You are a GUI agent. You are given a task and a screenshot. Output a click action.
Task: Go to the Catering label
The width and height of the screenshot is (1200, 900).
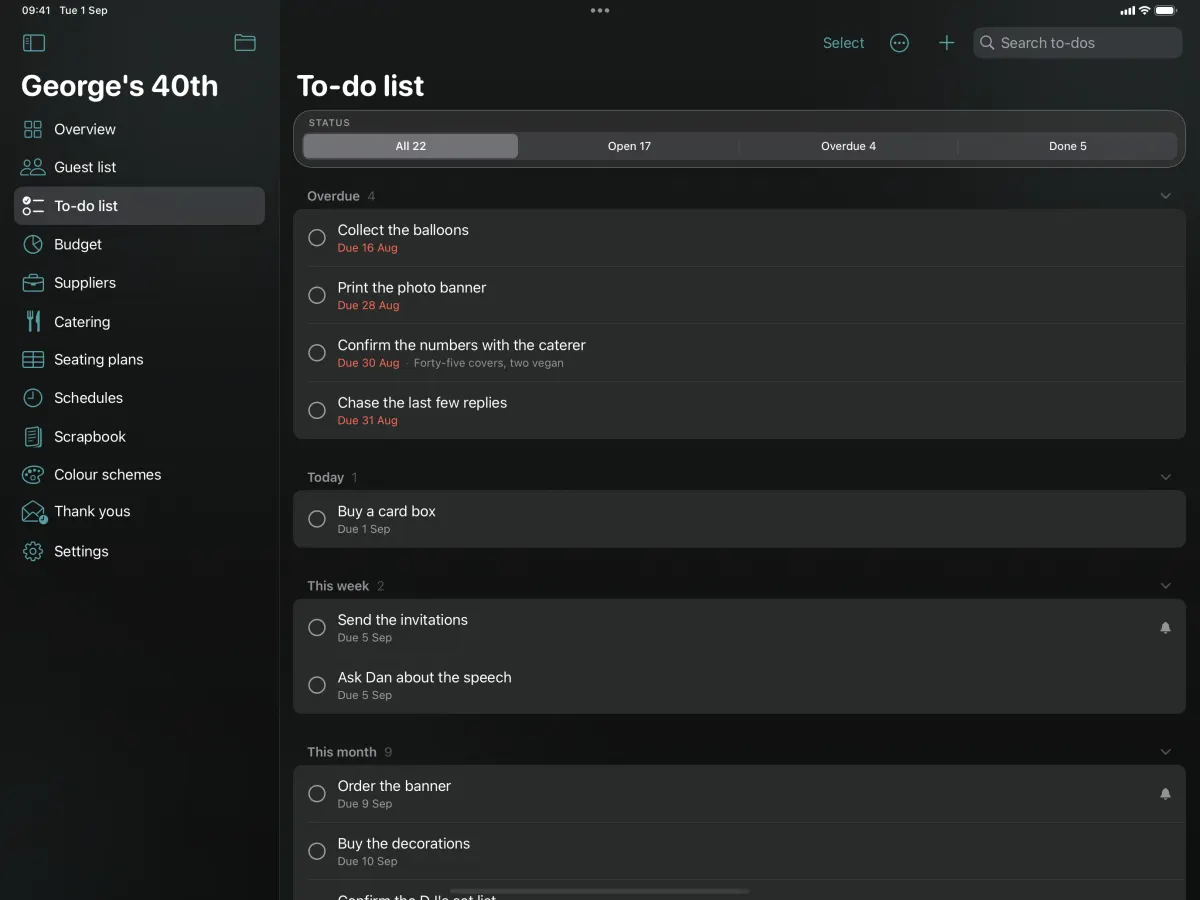tap(82, 322)
